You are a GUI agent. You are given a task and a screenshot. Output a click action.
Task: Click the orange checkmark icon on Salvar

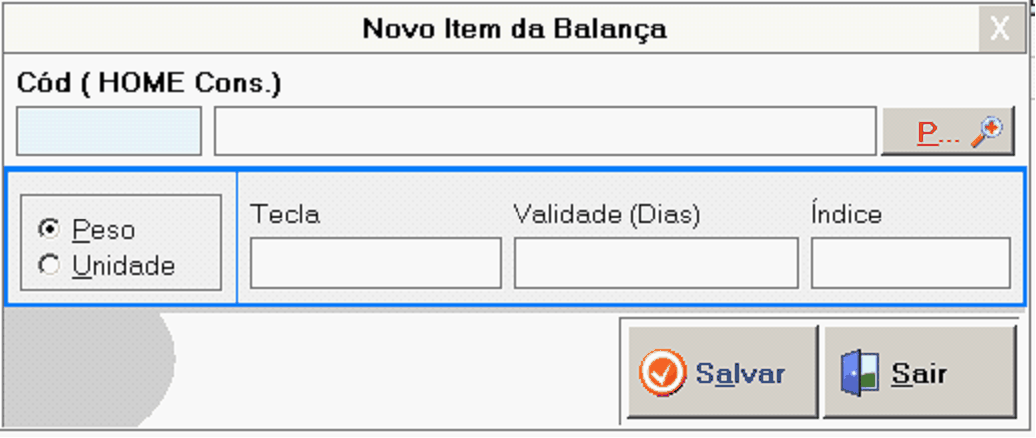pyautogui.click(x=660, y=373)
